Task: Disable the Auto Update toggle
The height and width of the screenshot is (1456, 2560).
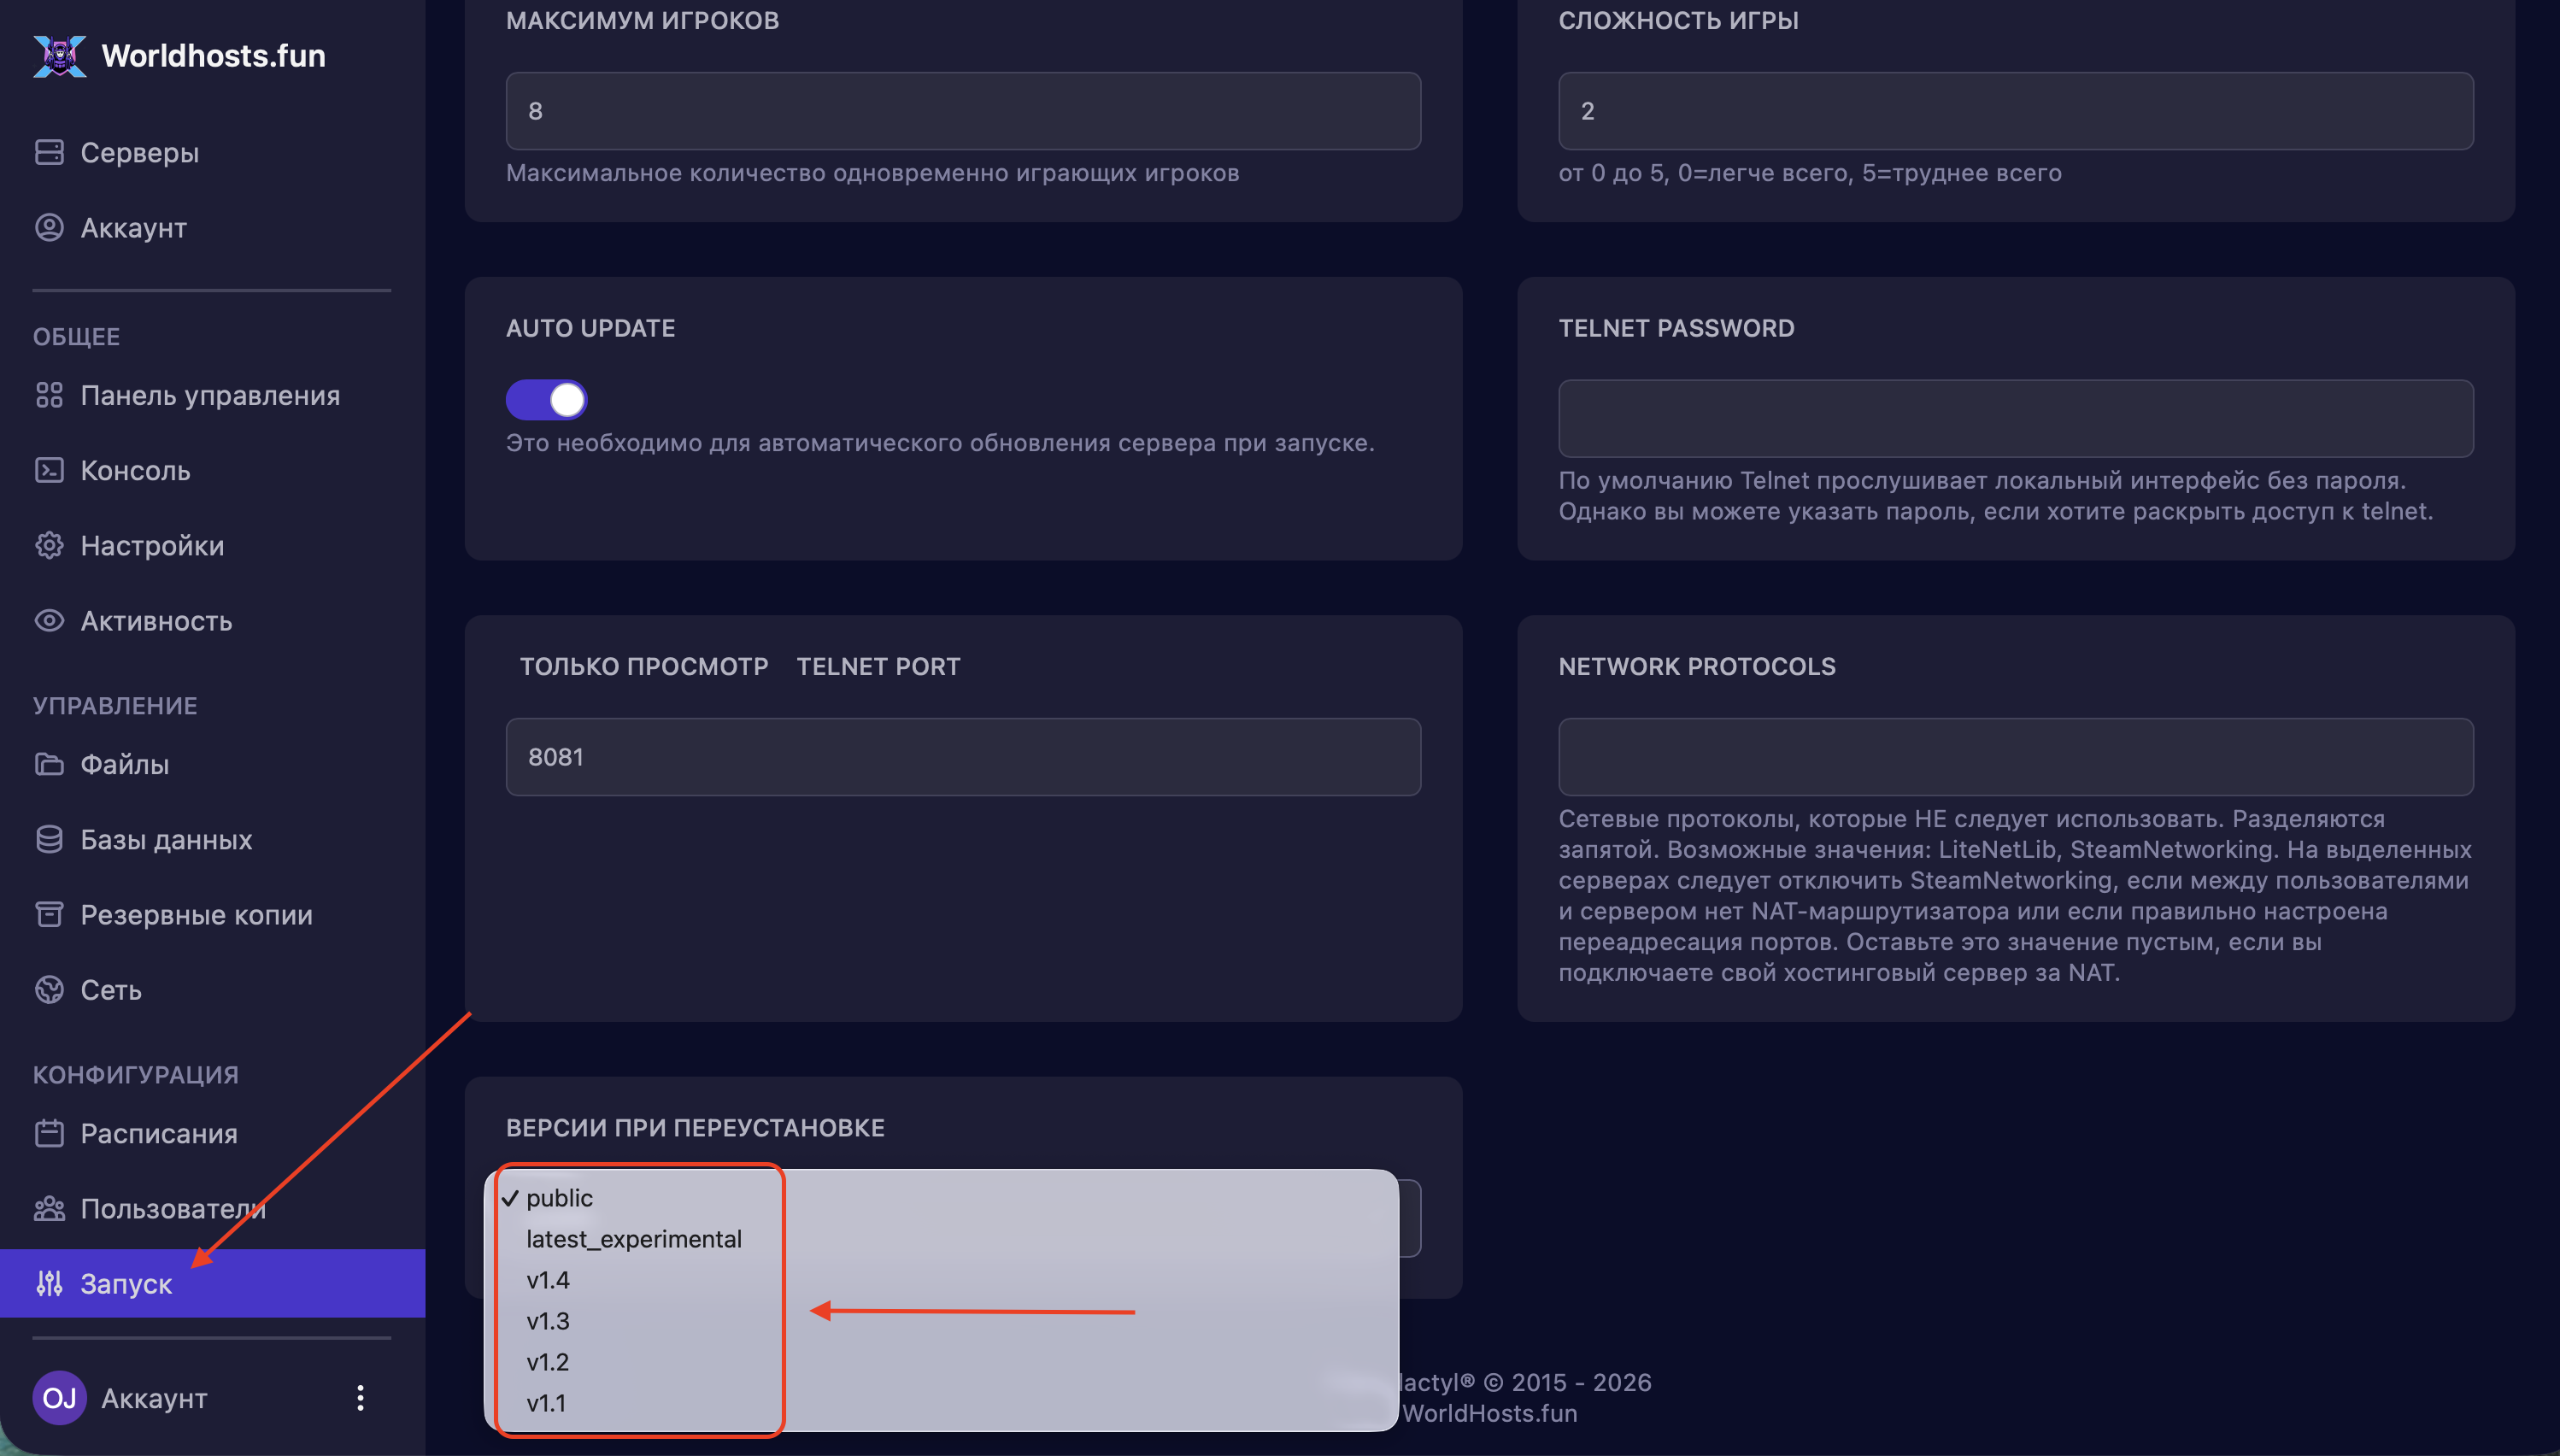Action: (546, 400)
